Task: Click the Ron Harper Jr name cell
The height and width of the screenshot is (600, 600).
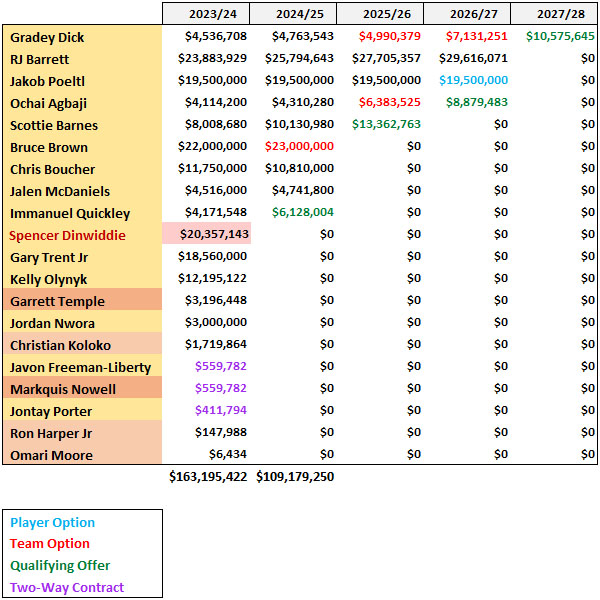Action: pos(82,433)
